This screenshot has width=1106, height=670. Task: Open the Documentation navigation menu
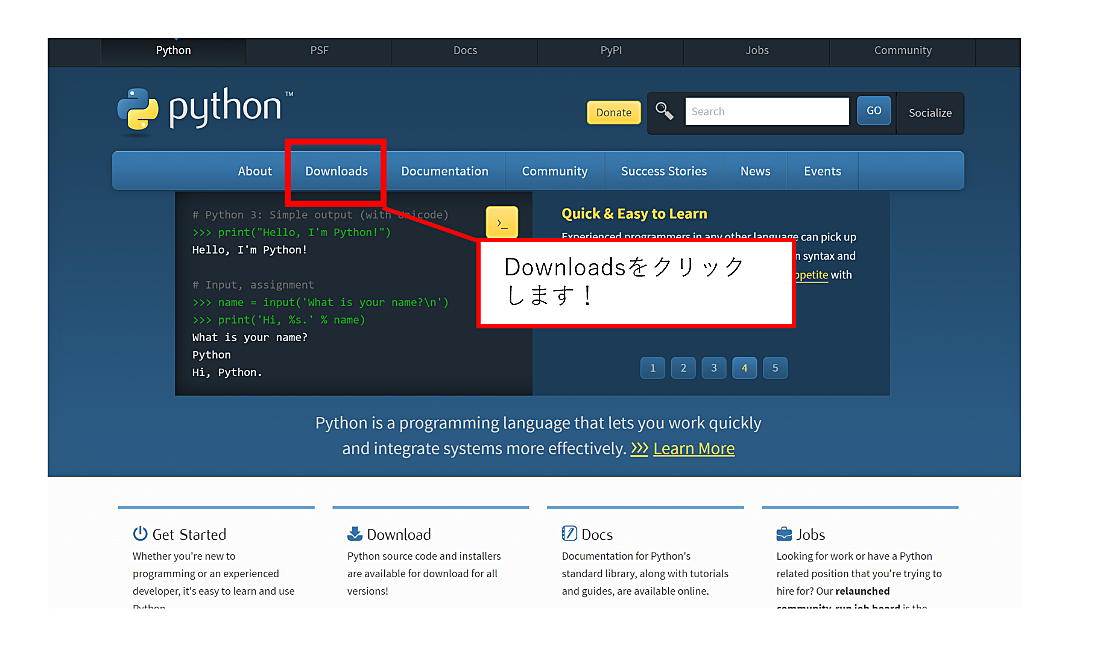[444, 171]
